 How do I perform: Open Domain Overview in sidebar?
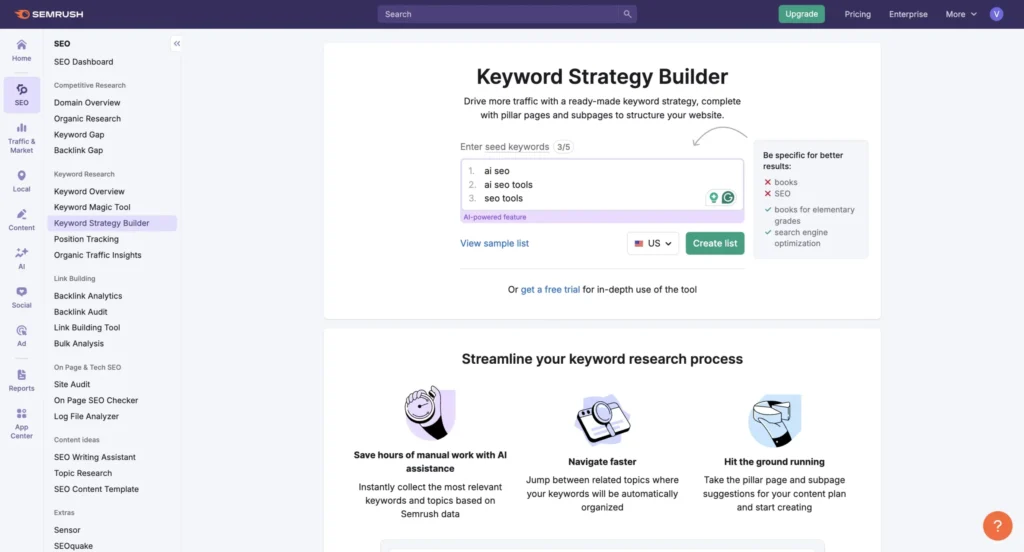point(87,103)
